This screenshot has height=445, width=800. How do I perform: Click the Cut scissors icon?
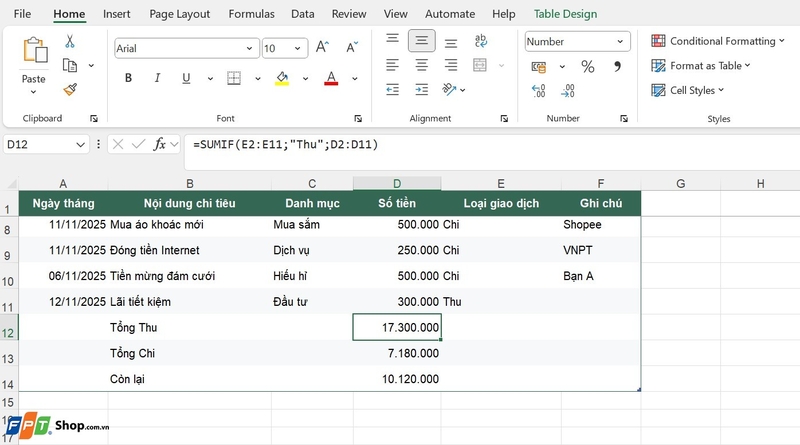click(x=70, y=41)
